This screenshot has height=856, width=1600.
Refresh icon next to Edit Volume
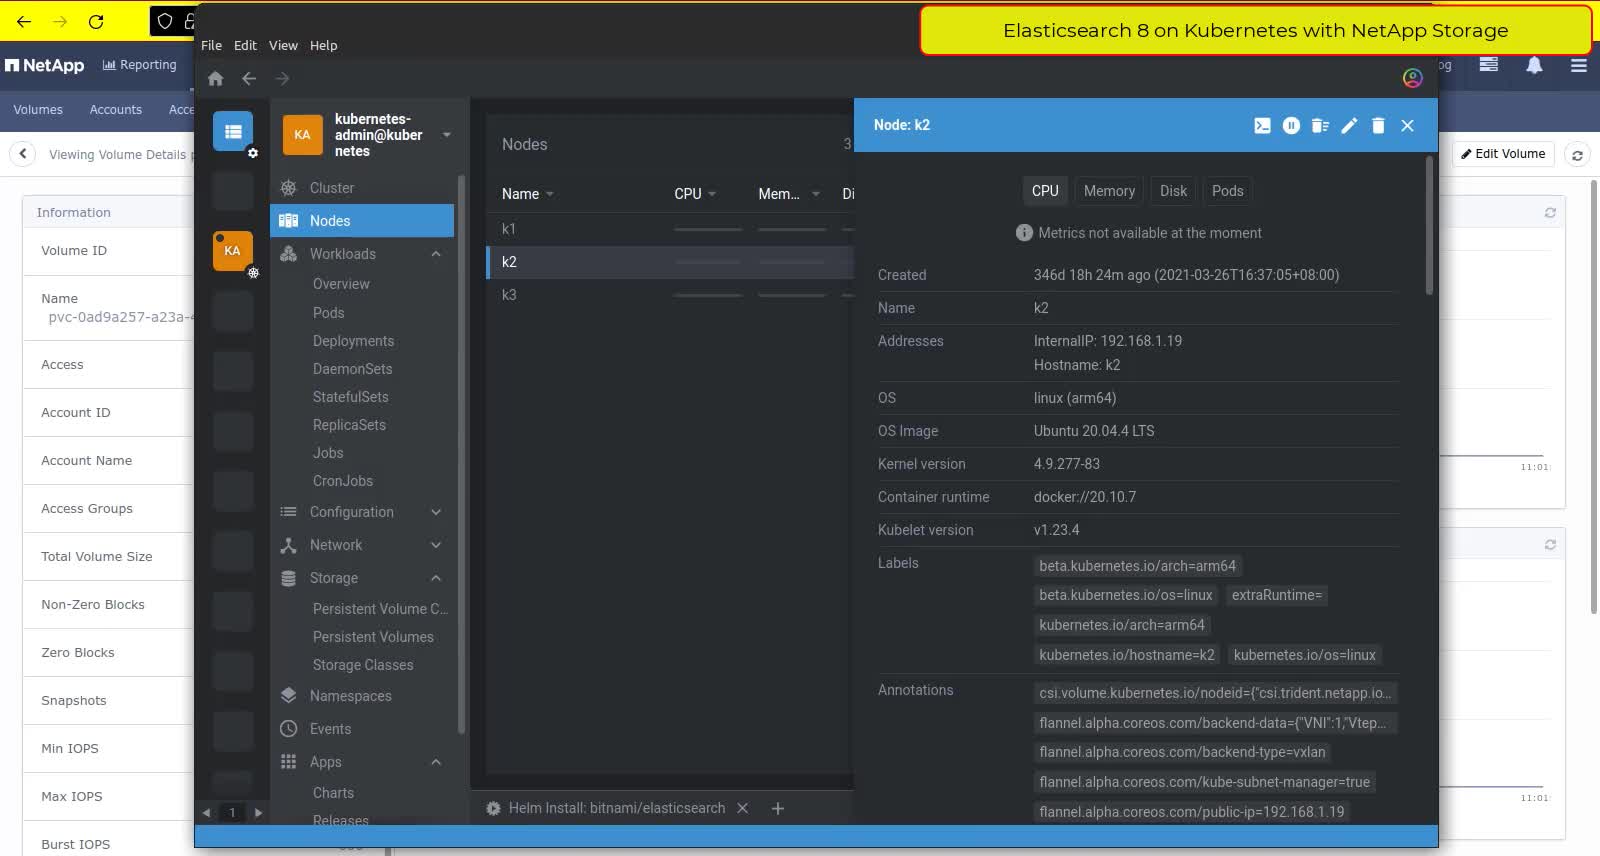point(1577,155)
